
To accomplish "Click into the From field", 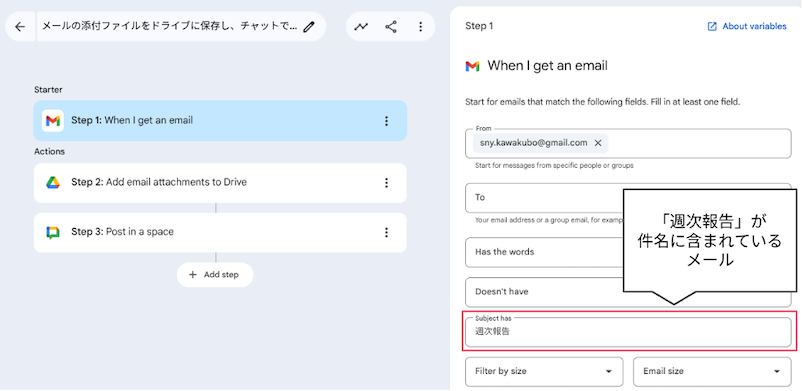I will pyautogui.click(x=628, y=143).
